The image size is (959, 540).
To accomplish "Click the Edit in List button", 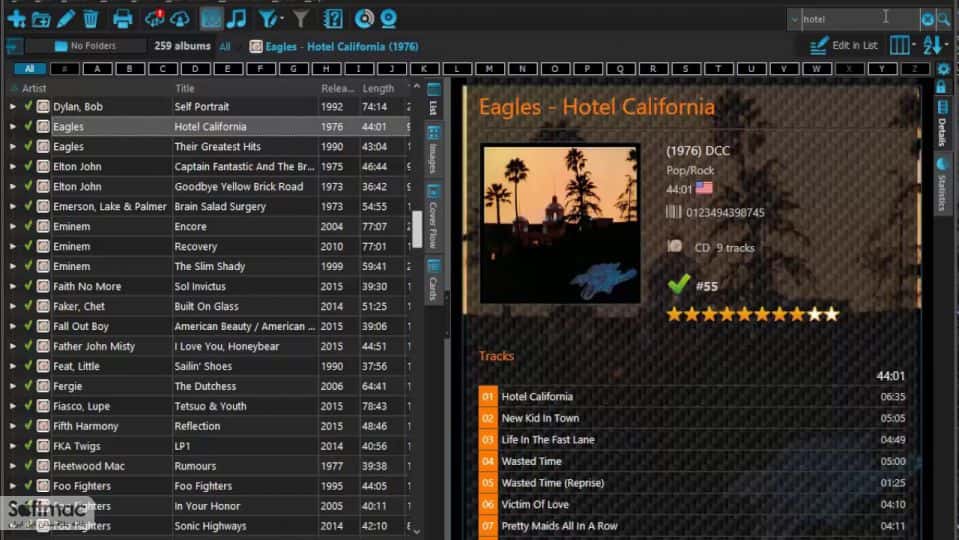I will point(843,46).
